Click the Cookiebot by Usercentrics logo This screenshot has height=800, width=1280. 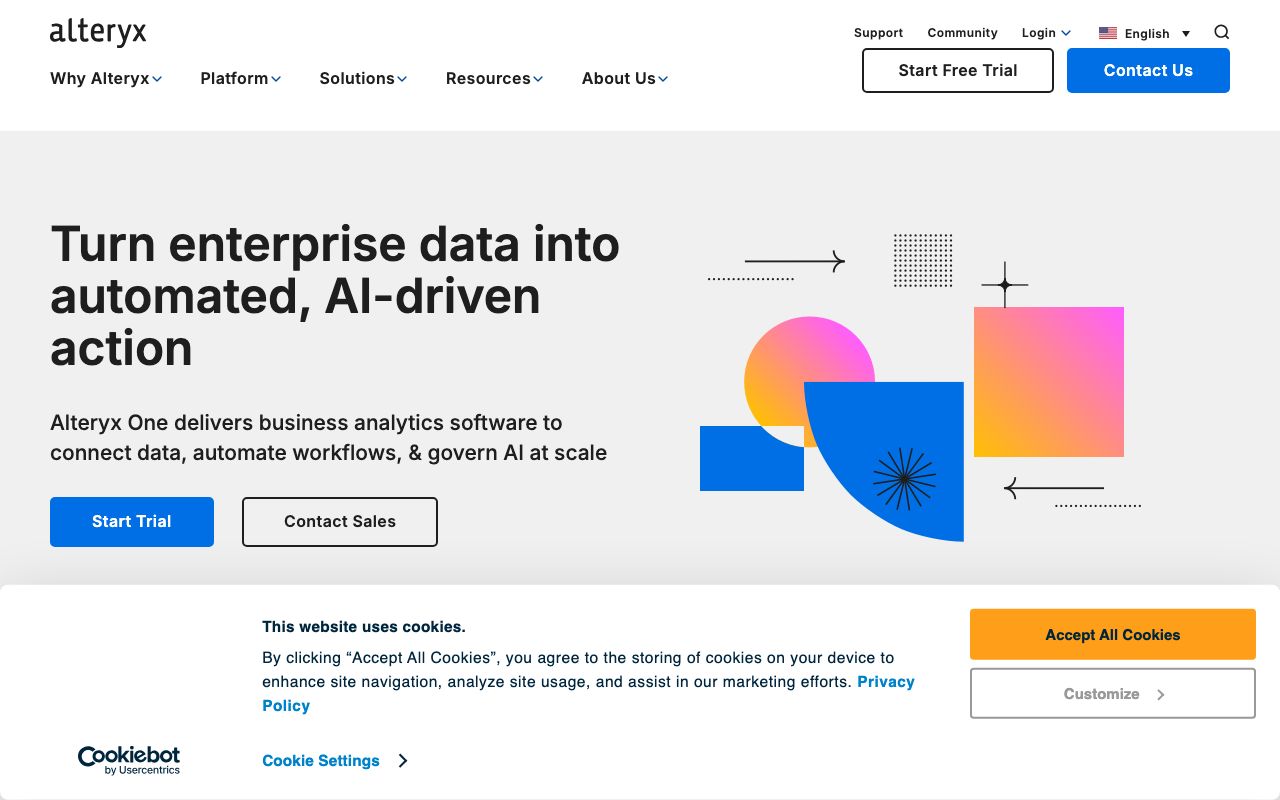coord(129,760)
